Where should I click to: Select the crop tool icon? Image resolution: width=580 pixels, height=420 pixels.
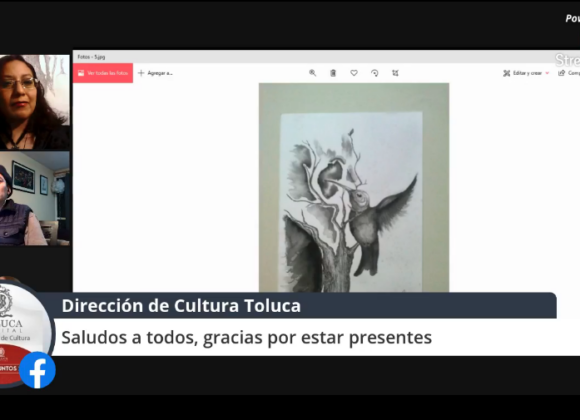tap(395, 73)
